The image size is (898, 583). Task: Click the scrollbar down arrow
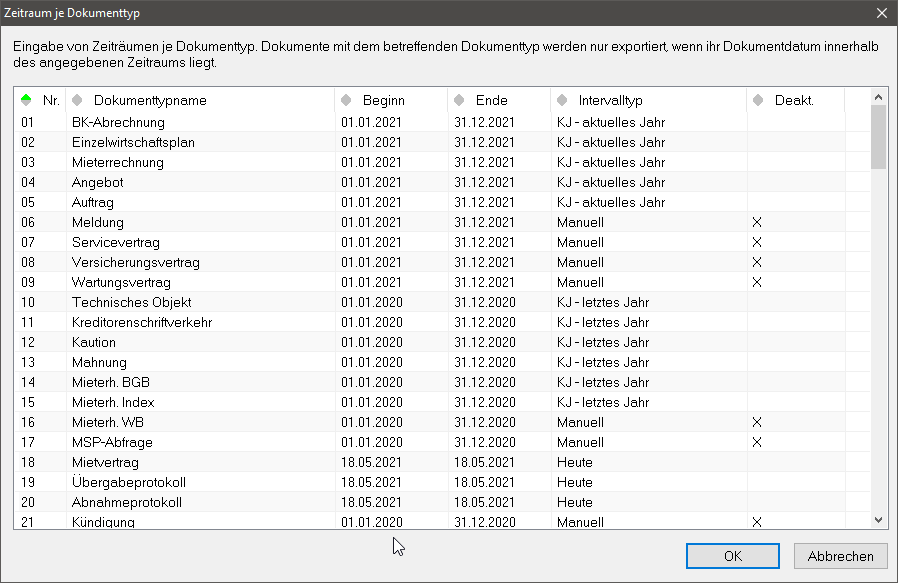point(879,517)
